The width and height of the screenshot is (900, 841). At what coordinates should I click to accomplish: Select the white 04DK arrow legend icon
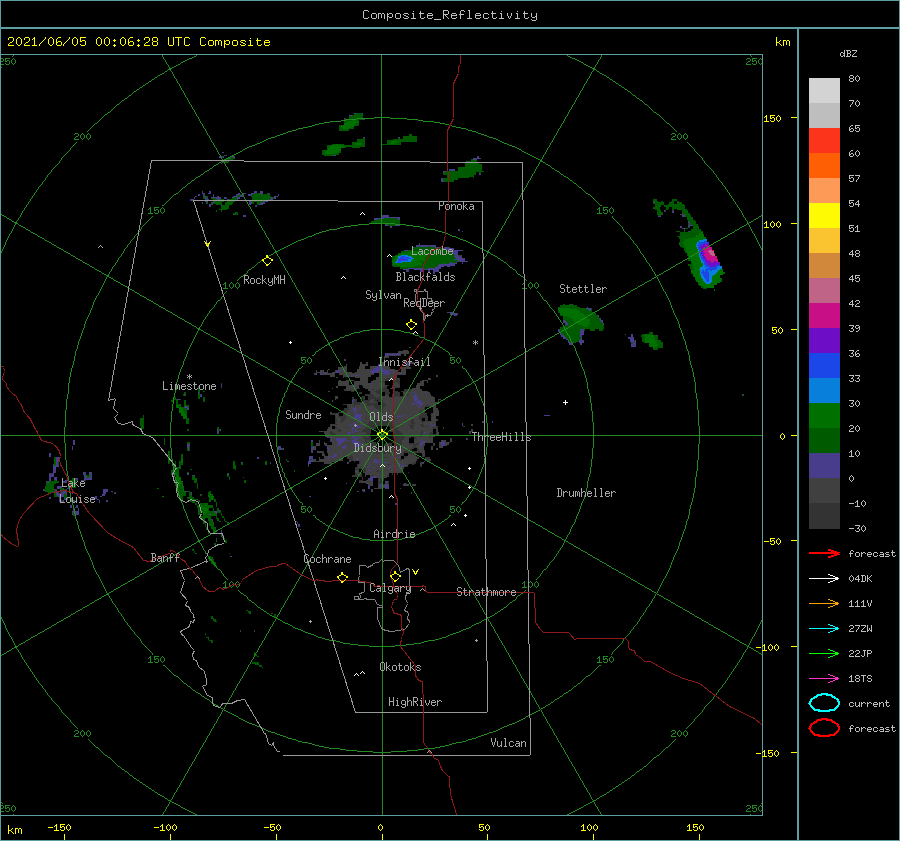click(x=824, y=578)
